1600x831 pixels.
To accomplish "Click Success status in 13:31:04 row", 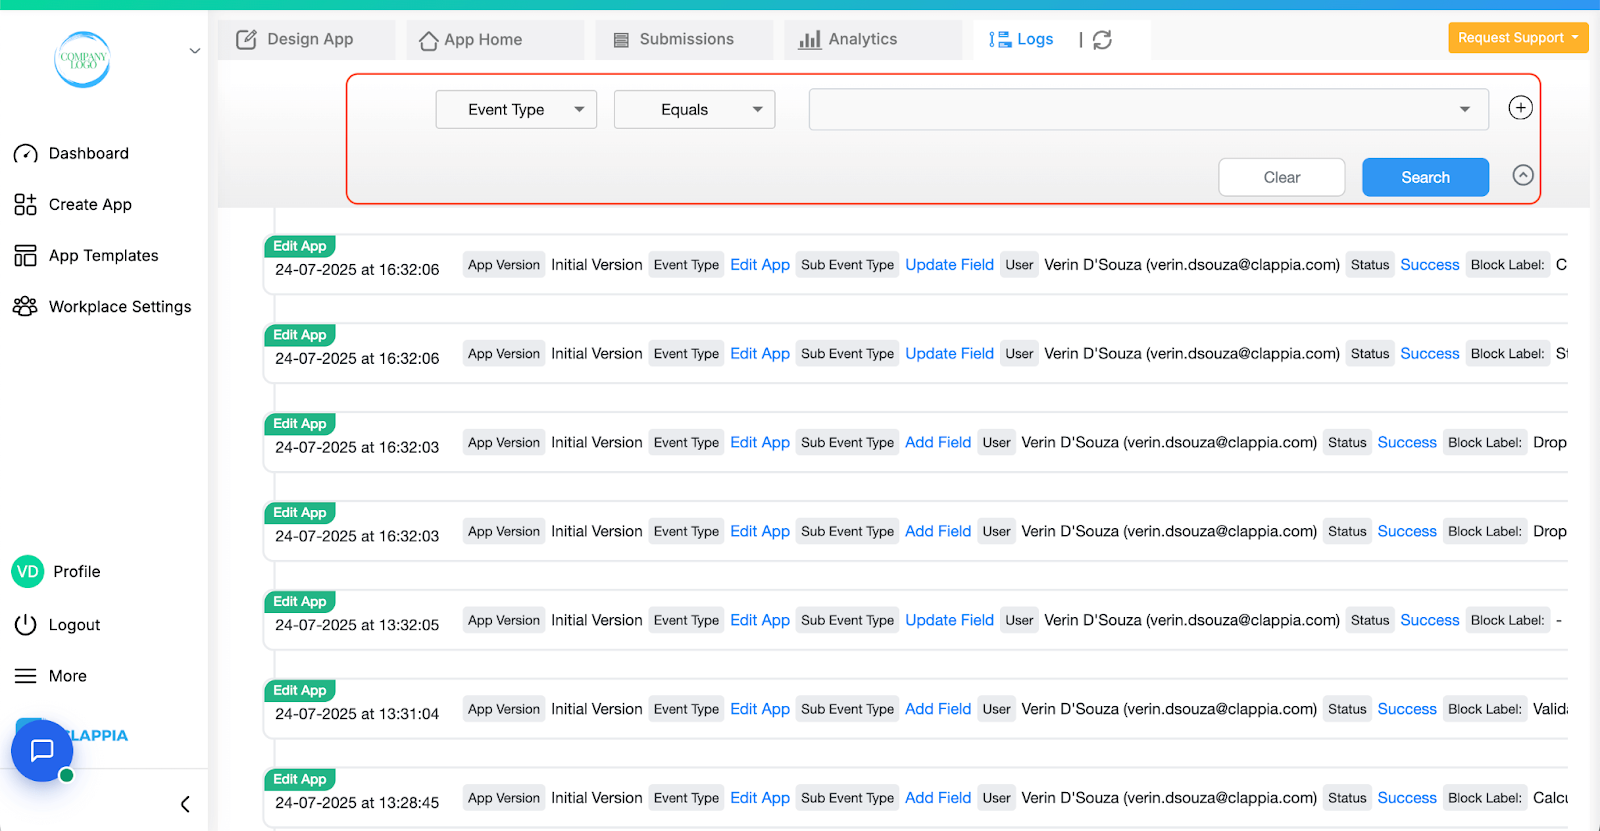I will [x=1407, y=709].
